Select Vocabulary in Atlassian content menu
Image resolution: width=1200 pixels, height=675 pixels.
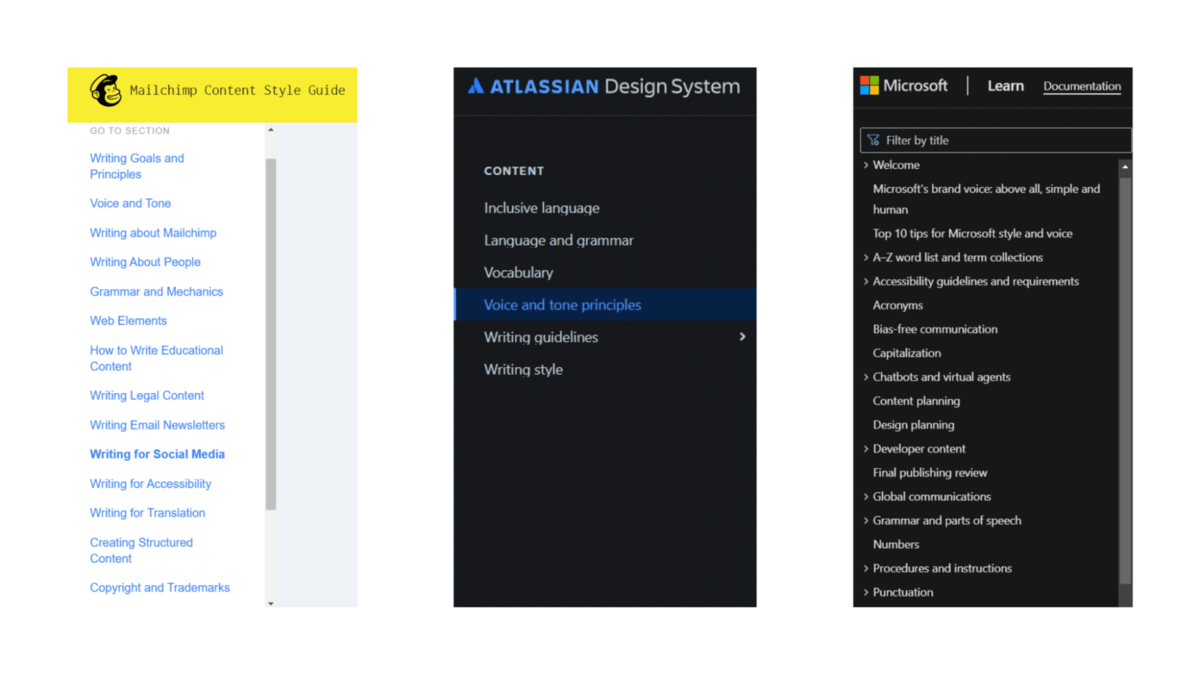(518, 272)
